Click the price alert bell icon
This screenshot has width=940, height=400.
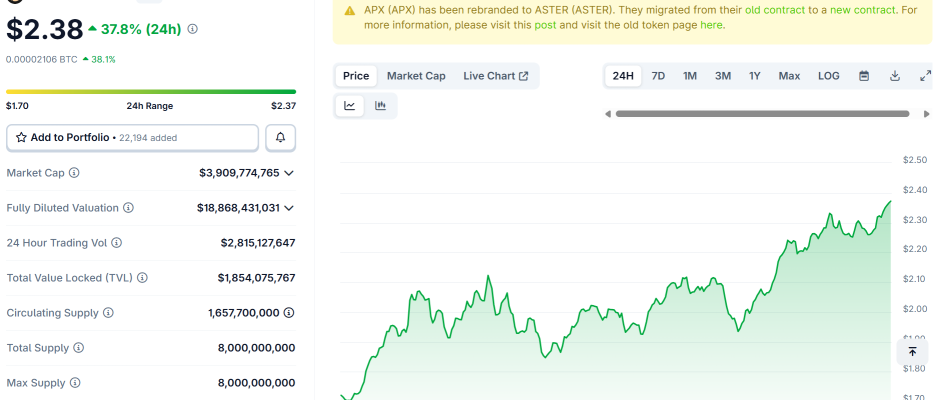[281, 137]
